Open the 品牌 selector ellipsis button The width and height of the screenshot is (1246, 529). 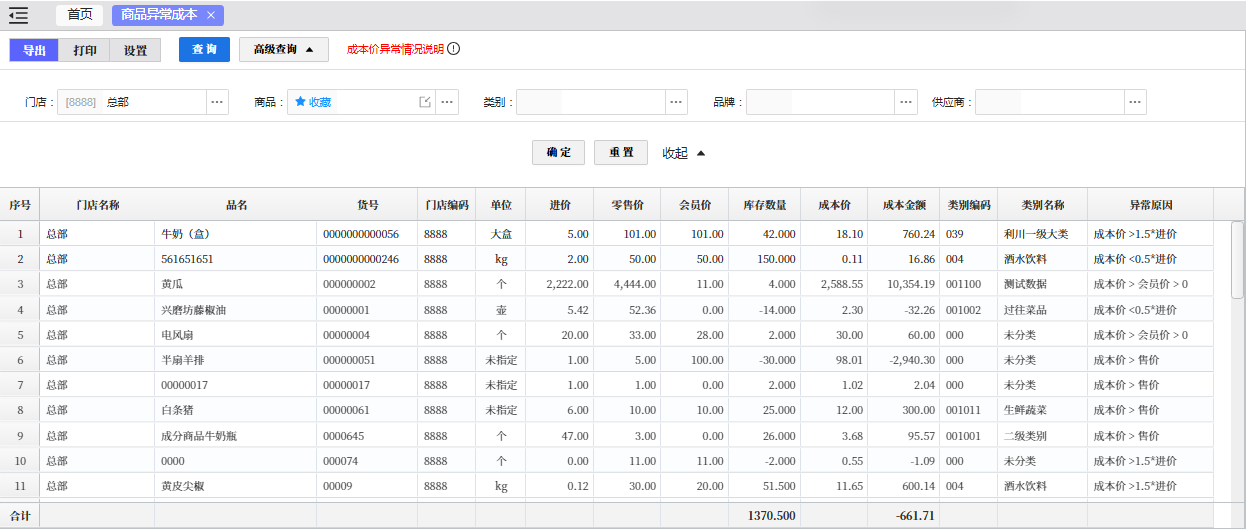pyautogui.click(x=906, y=102)
